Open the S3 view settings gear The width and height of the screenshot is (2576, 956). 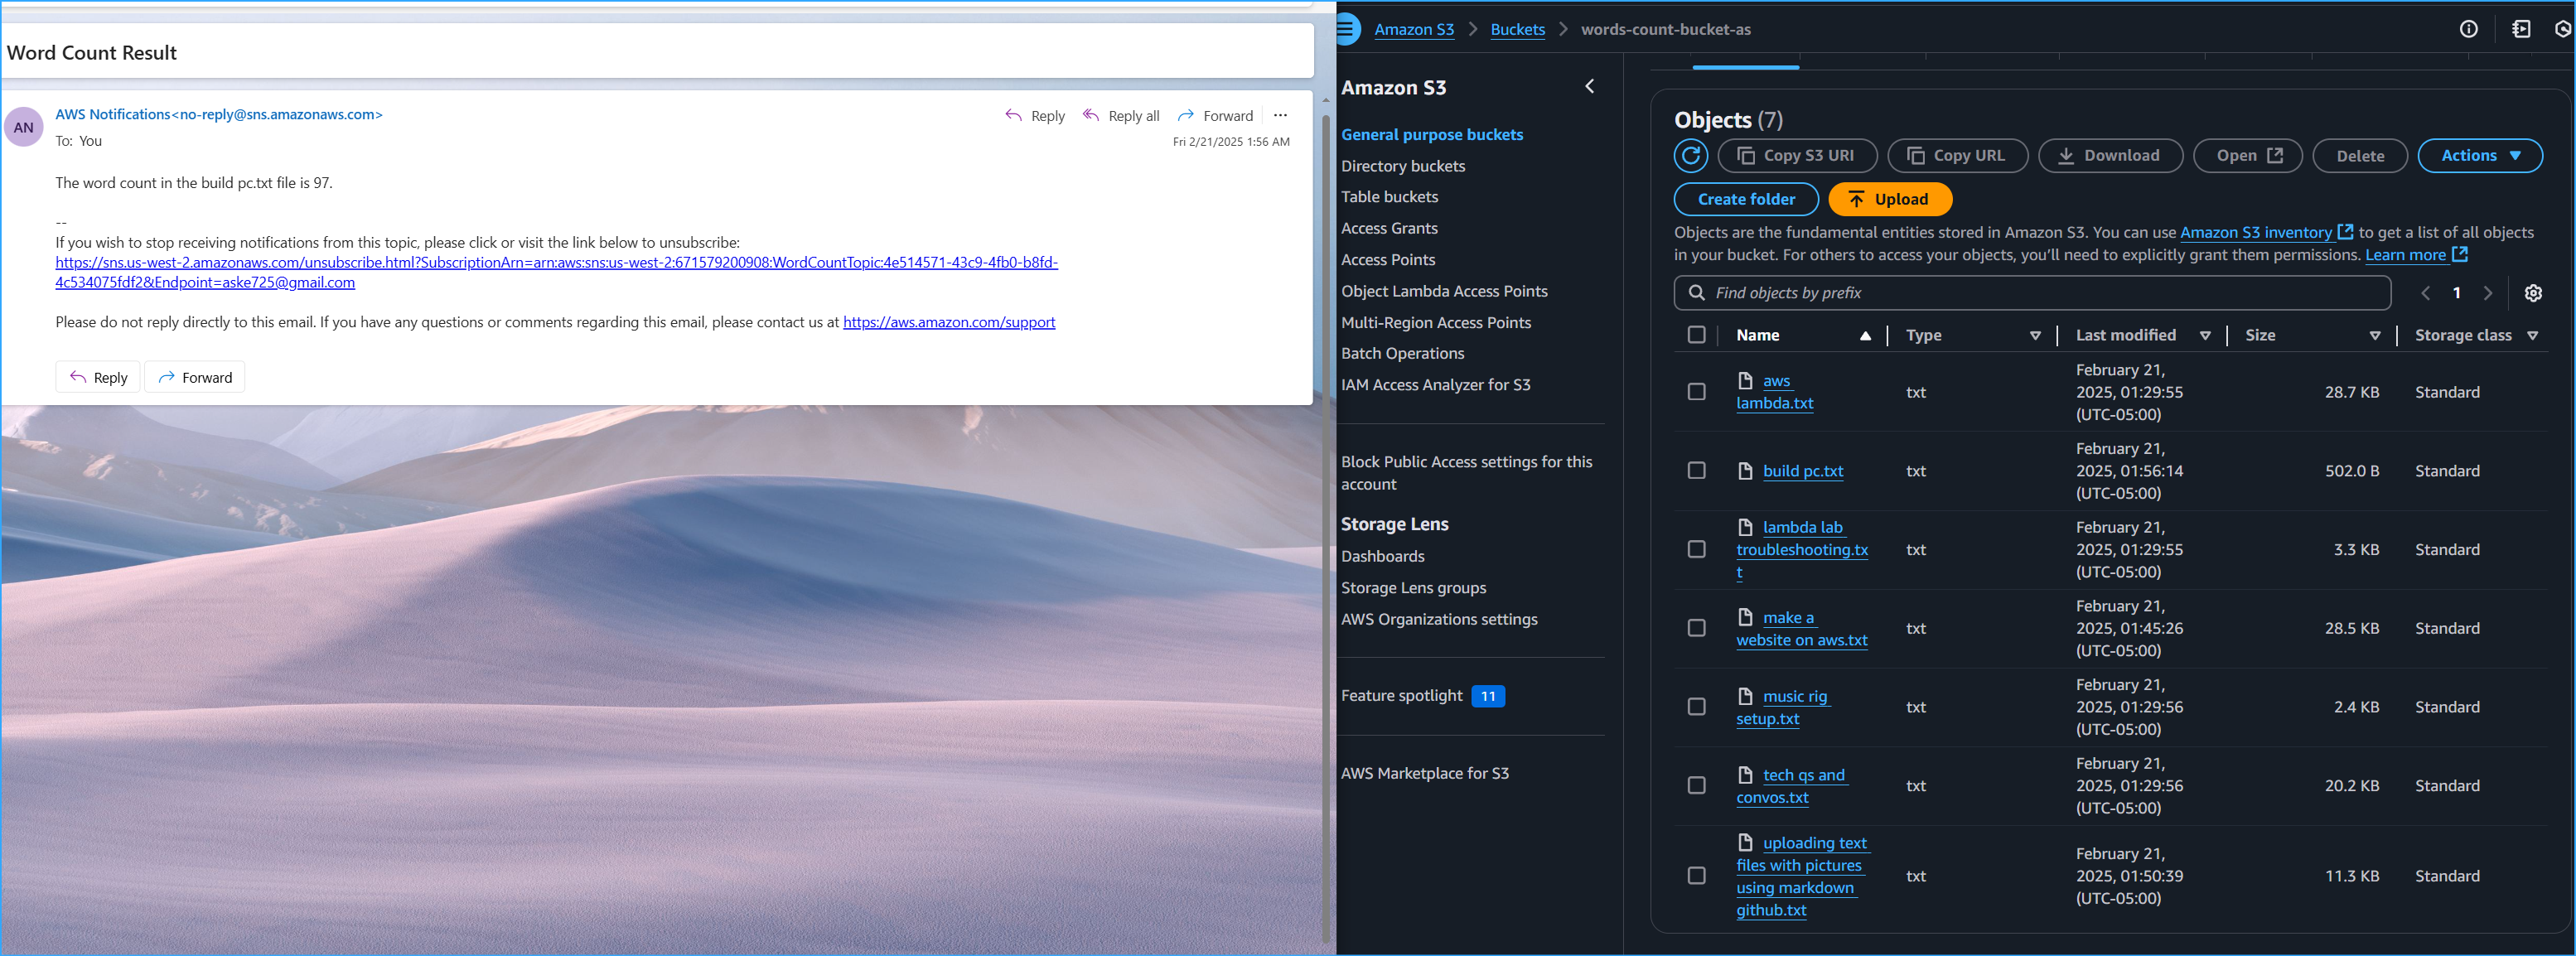click(2533, 293)
